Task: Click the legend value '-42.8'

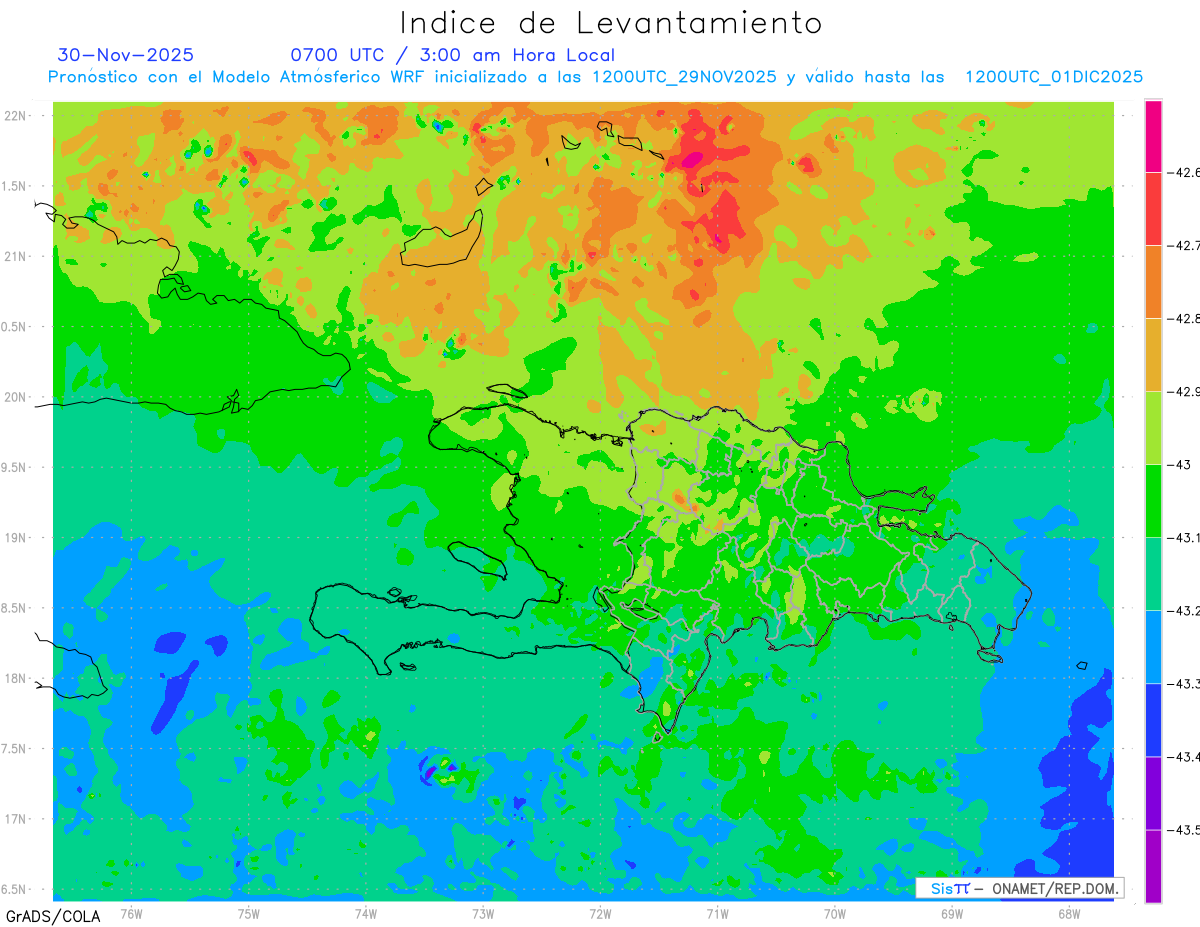Action: (x=1185, y=318)
